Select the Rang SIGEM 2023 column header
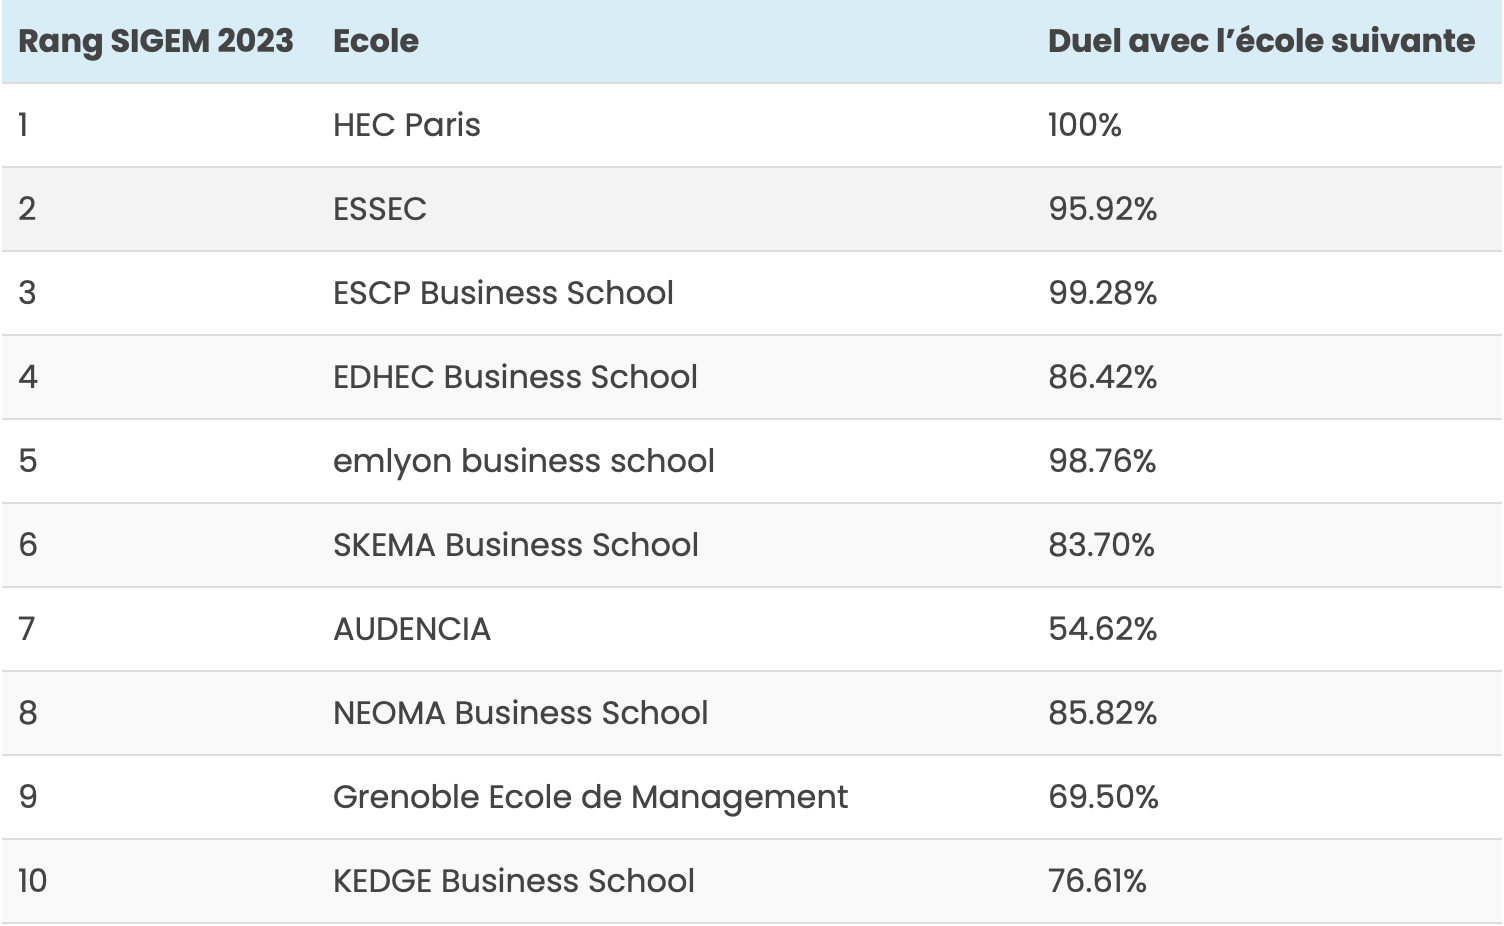 (x=156, y=41)
